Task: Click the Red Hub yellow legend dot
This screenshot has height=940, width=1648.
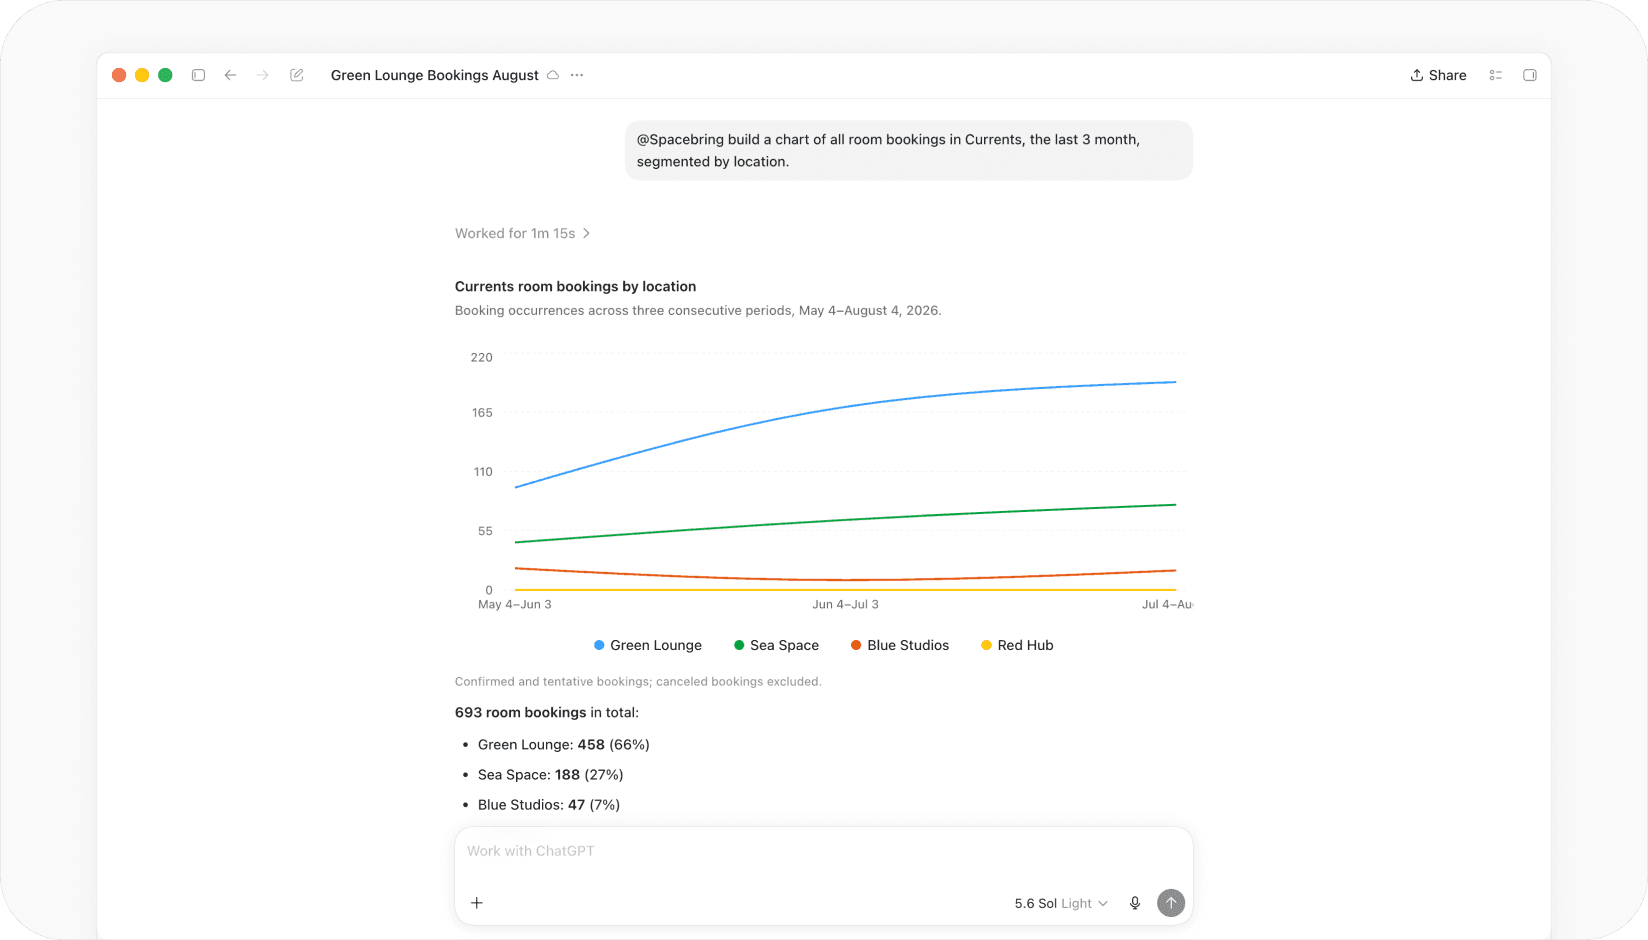Action: pyautogui.click(x=986, y=645)
